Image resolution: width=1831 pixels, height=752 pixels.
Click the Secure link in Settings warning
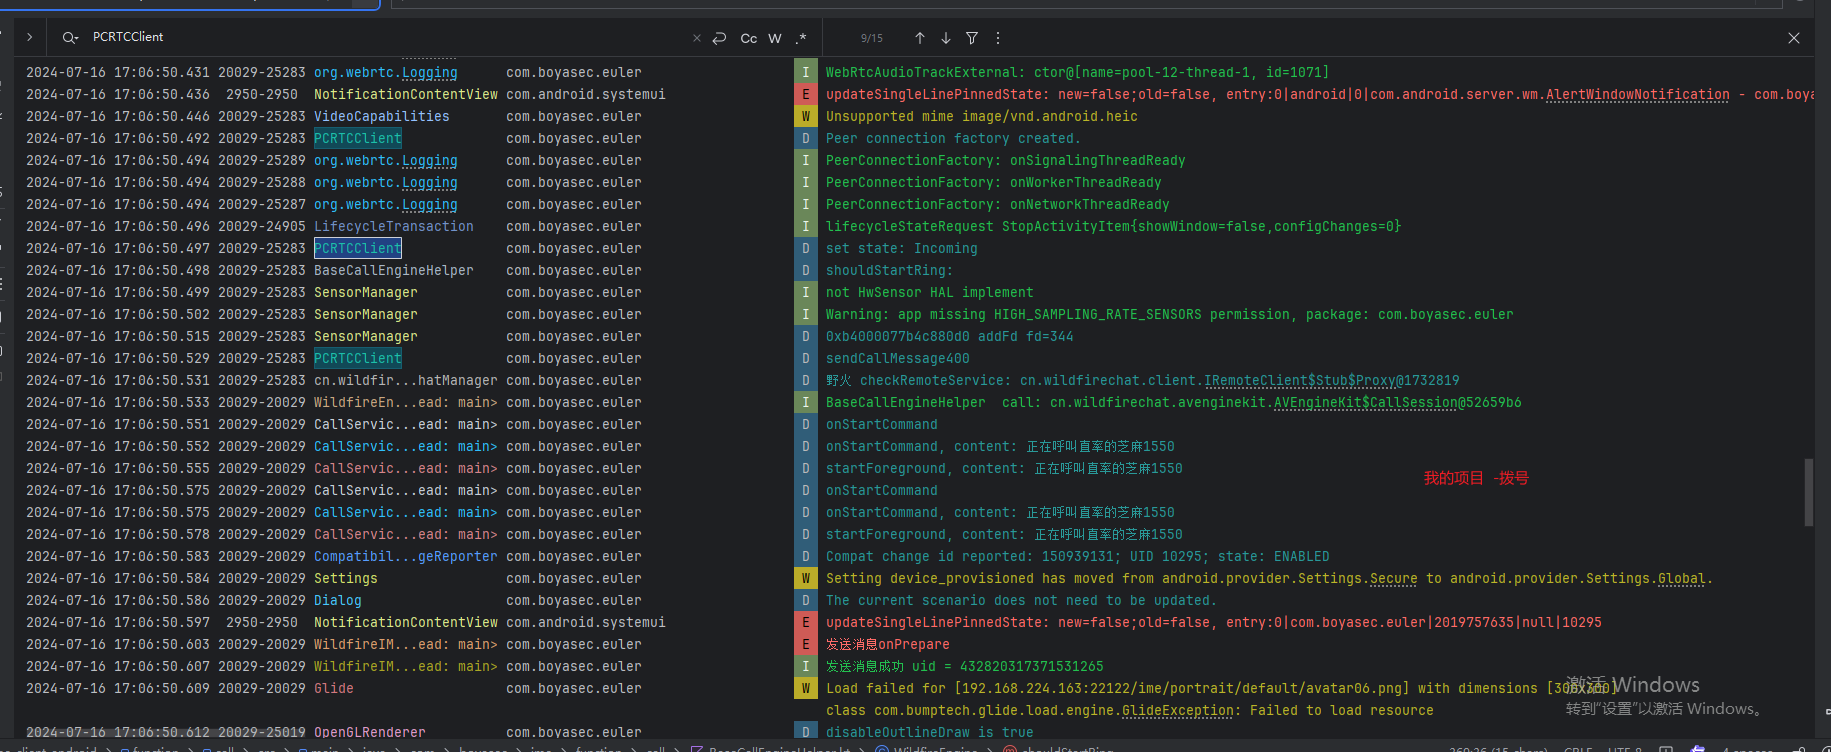pos(1394,578)
